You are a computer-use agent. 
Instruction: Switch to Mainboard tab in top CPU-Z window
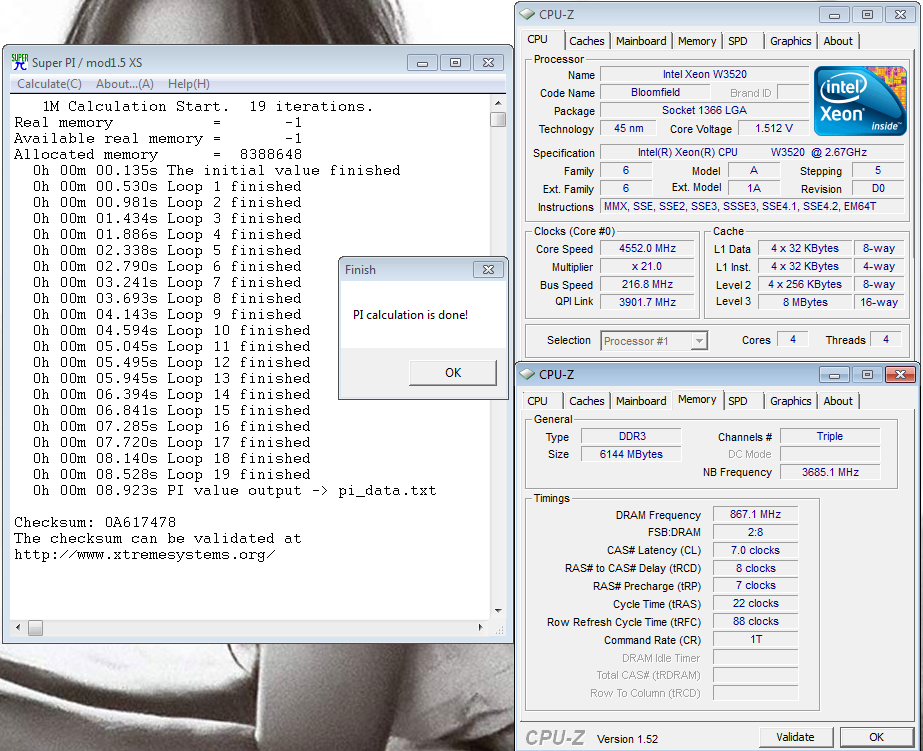(x=641, y=41)
